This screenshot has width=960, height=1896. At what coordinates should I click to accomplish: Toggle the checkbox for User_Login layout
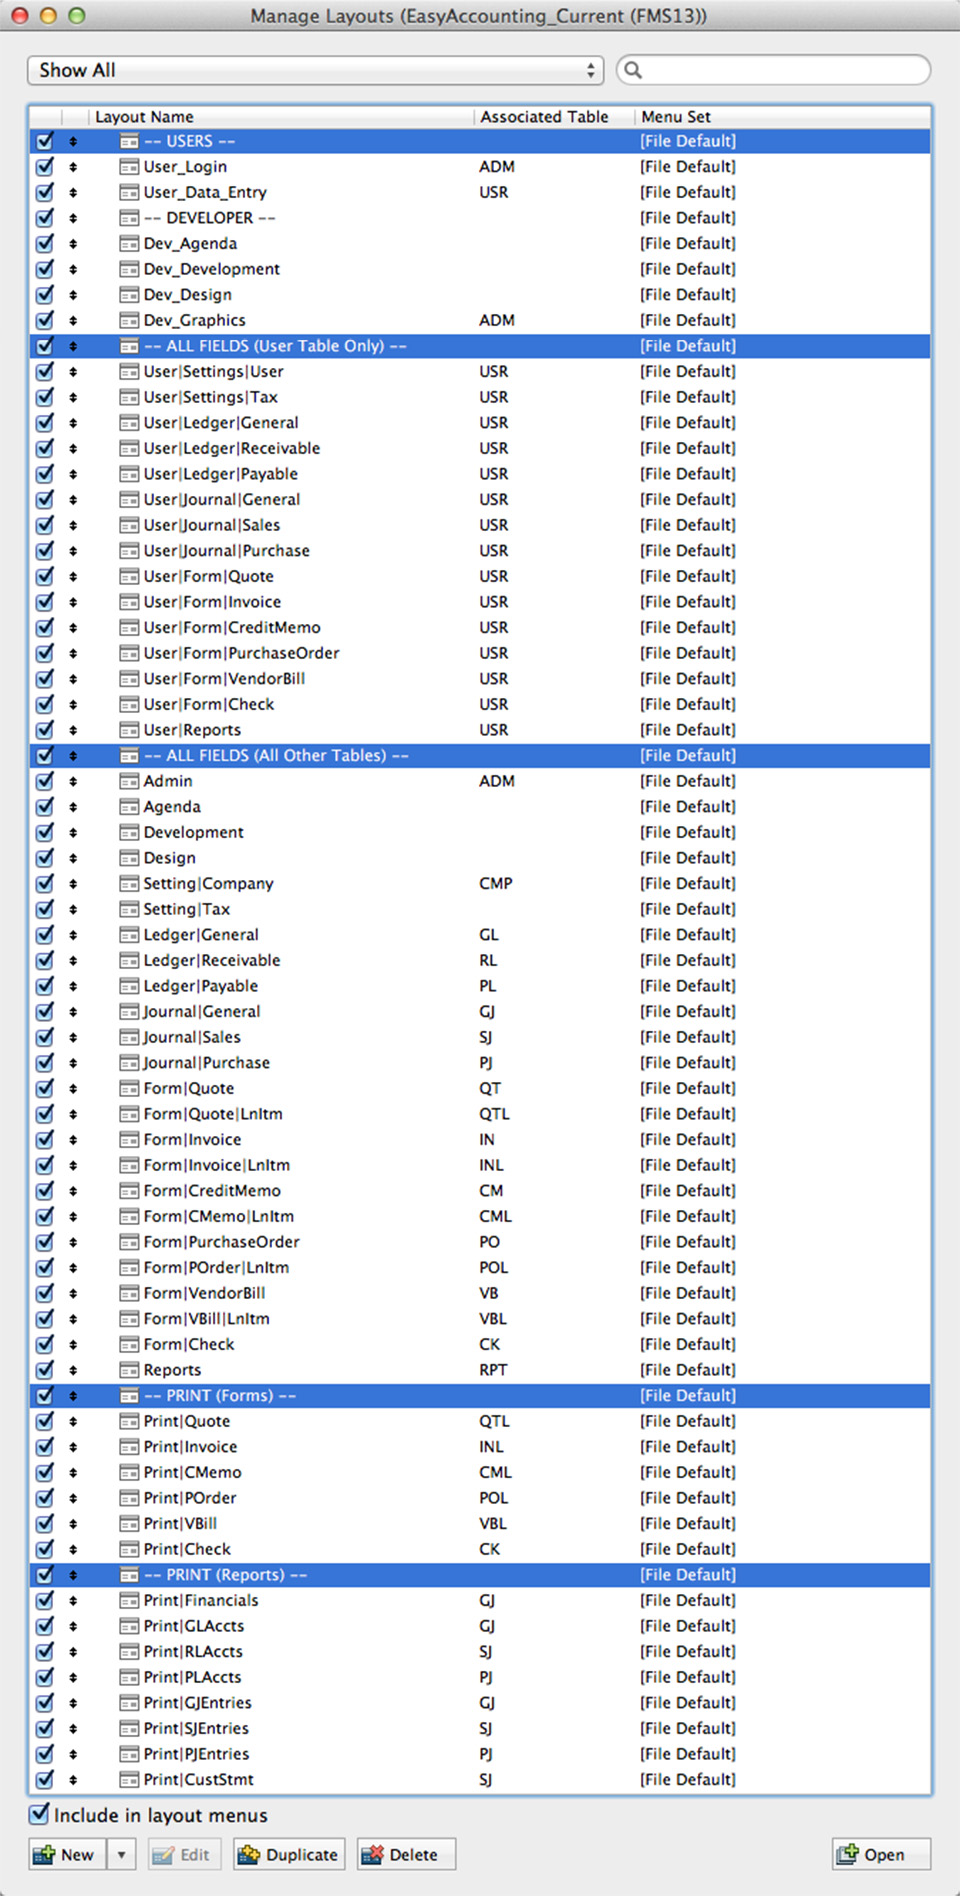point(45,167)
